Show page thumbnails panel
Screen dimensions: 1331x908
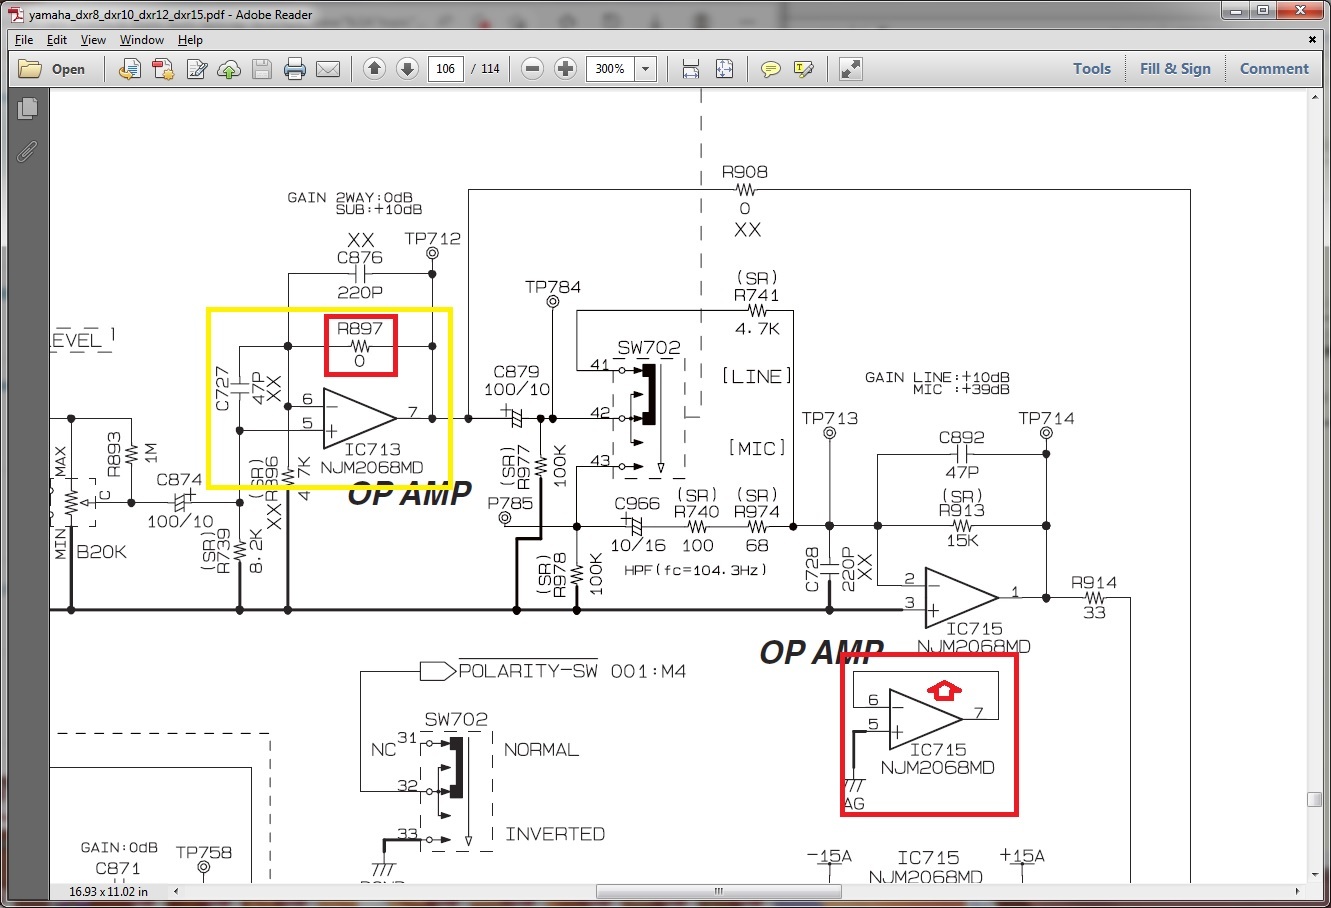tap(27, 108)
